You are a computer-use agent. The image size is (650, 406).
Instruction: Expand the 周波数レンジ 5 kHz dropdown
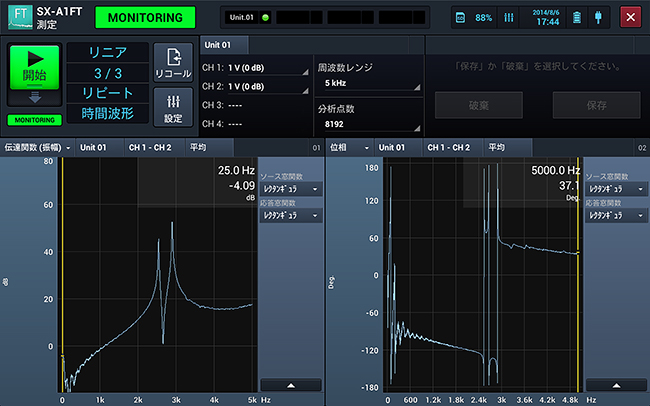(x=366, y=75)
